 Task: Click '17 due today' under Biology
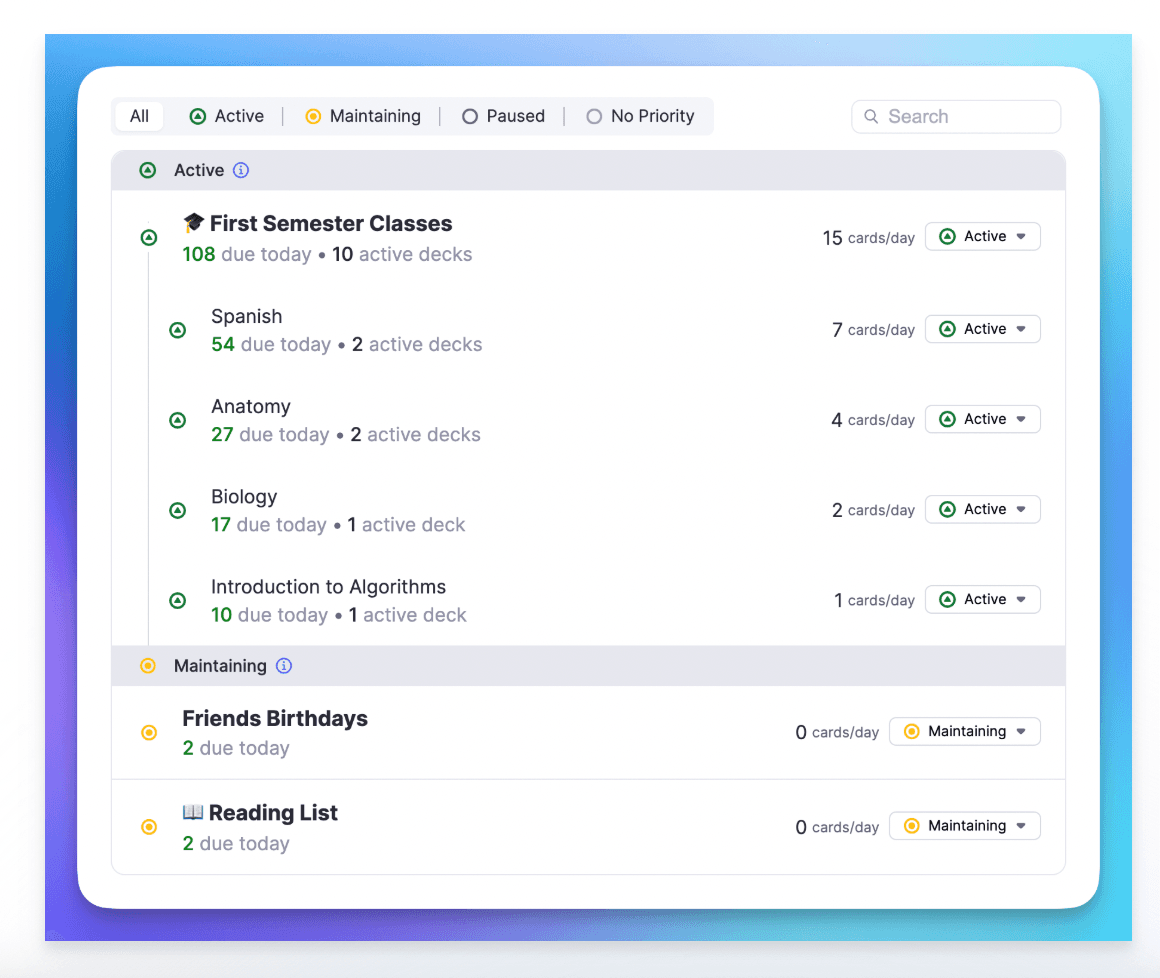coord(269,525)
